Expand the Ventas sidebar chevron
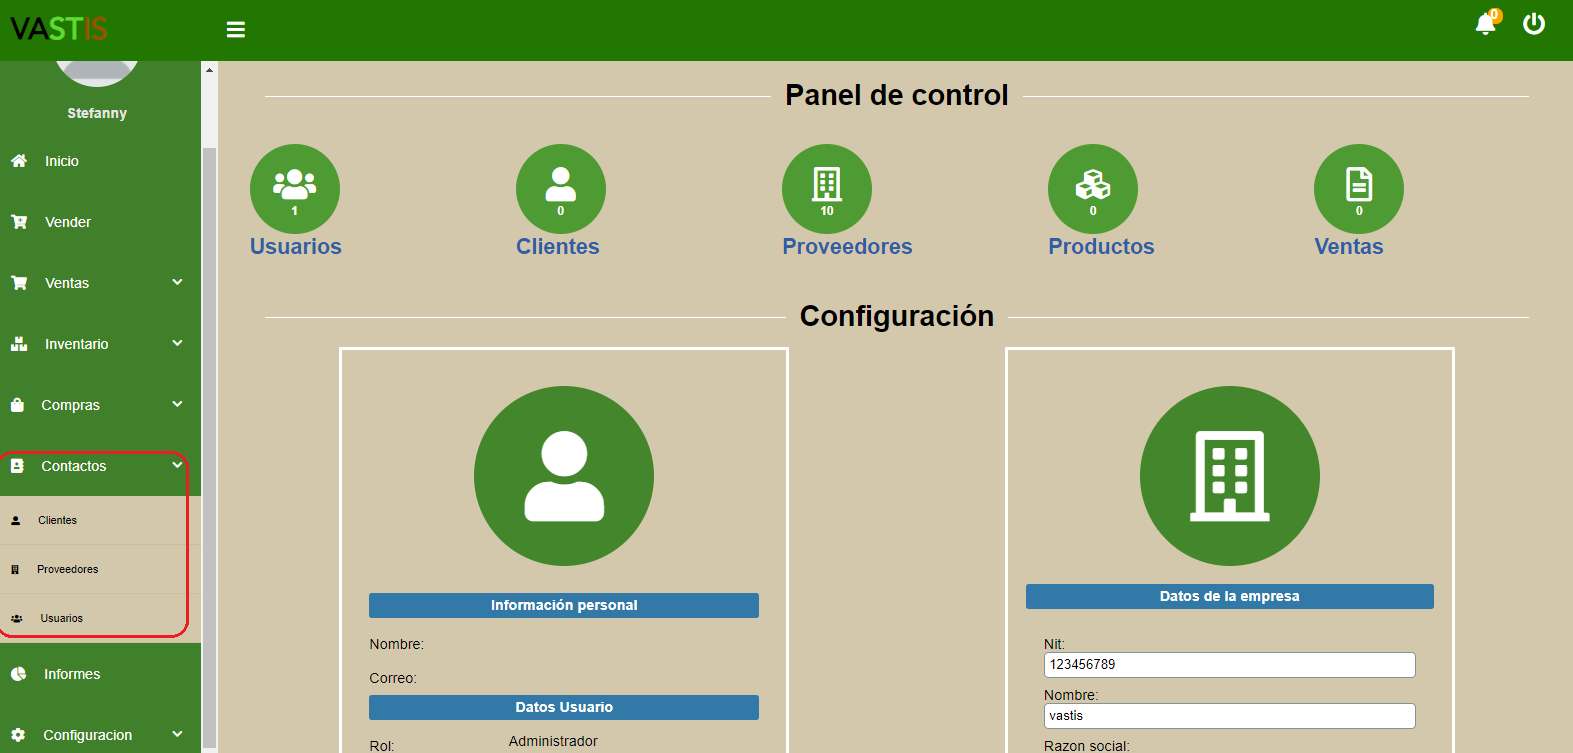 177,283
